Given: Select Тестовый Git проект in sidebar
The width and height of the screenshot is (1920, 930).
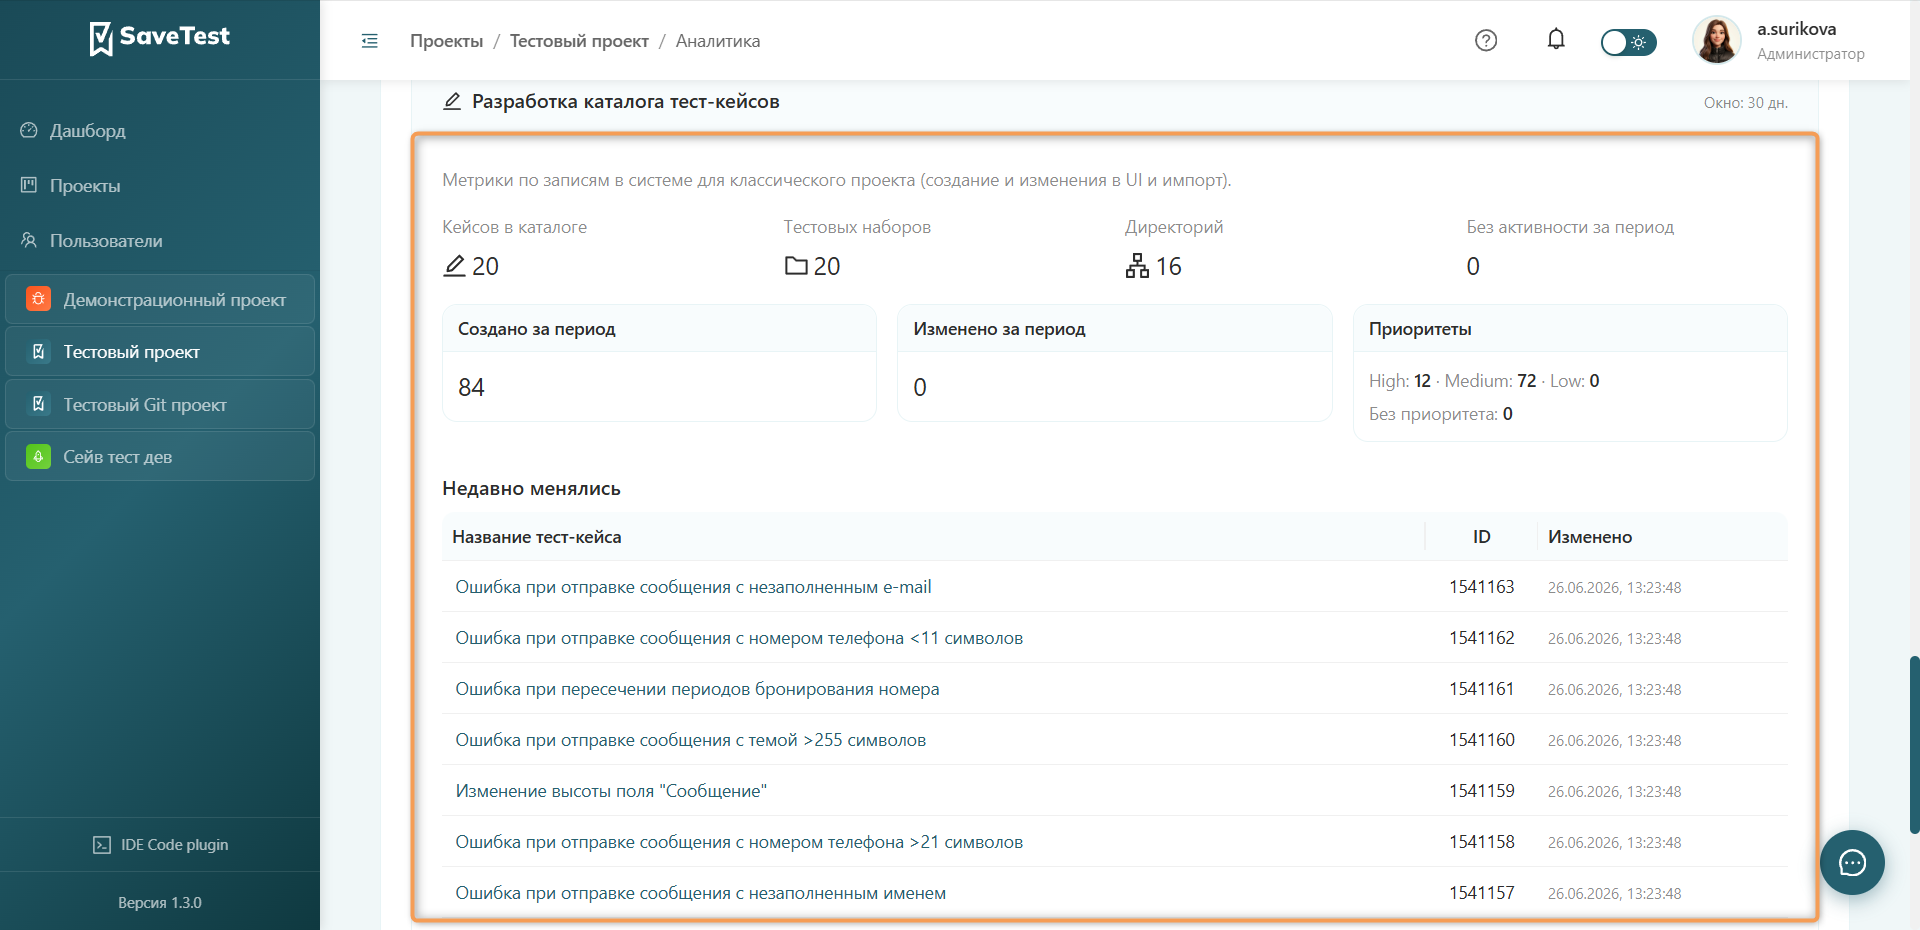Looking at the screenshot, I should click(x=160, y=405).
